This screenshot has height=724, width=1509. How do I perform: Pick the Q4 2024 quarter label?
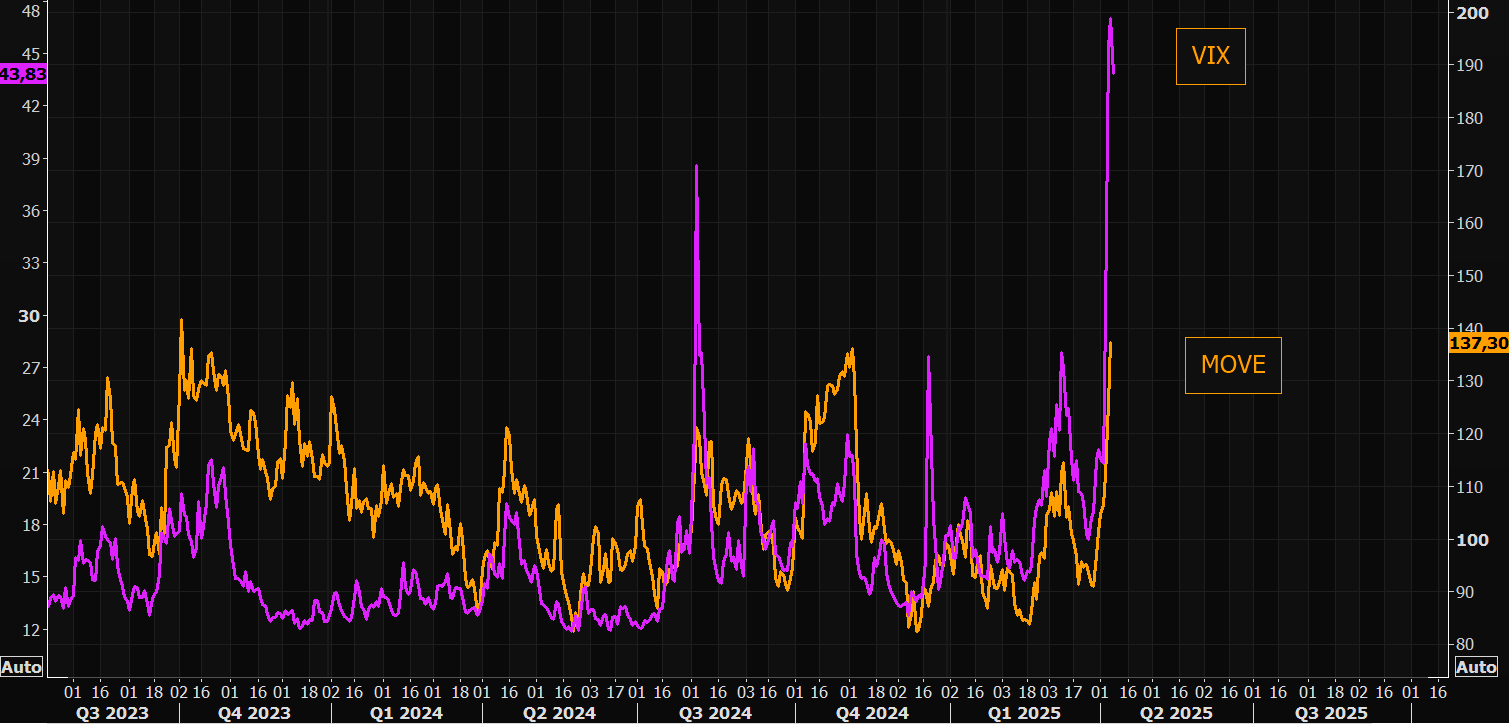click(871, 713)
